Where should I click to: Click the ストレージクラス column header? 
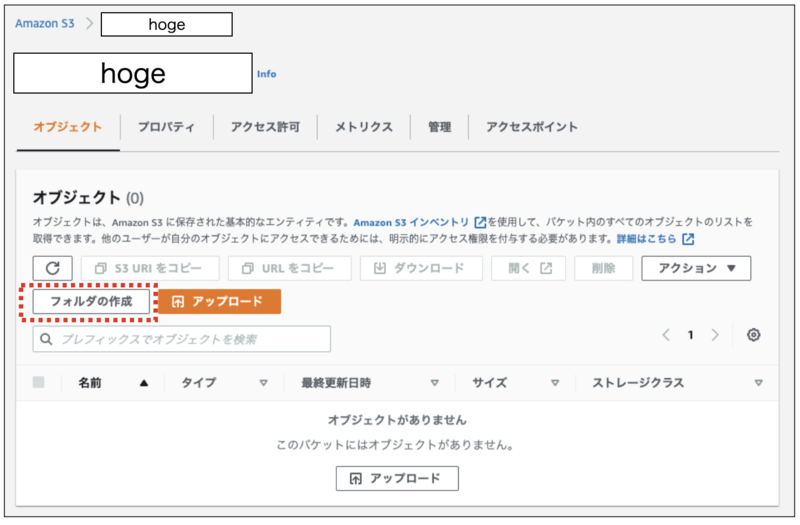pyautogui.click(x=638, y=383)
